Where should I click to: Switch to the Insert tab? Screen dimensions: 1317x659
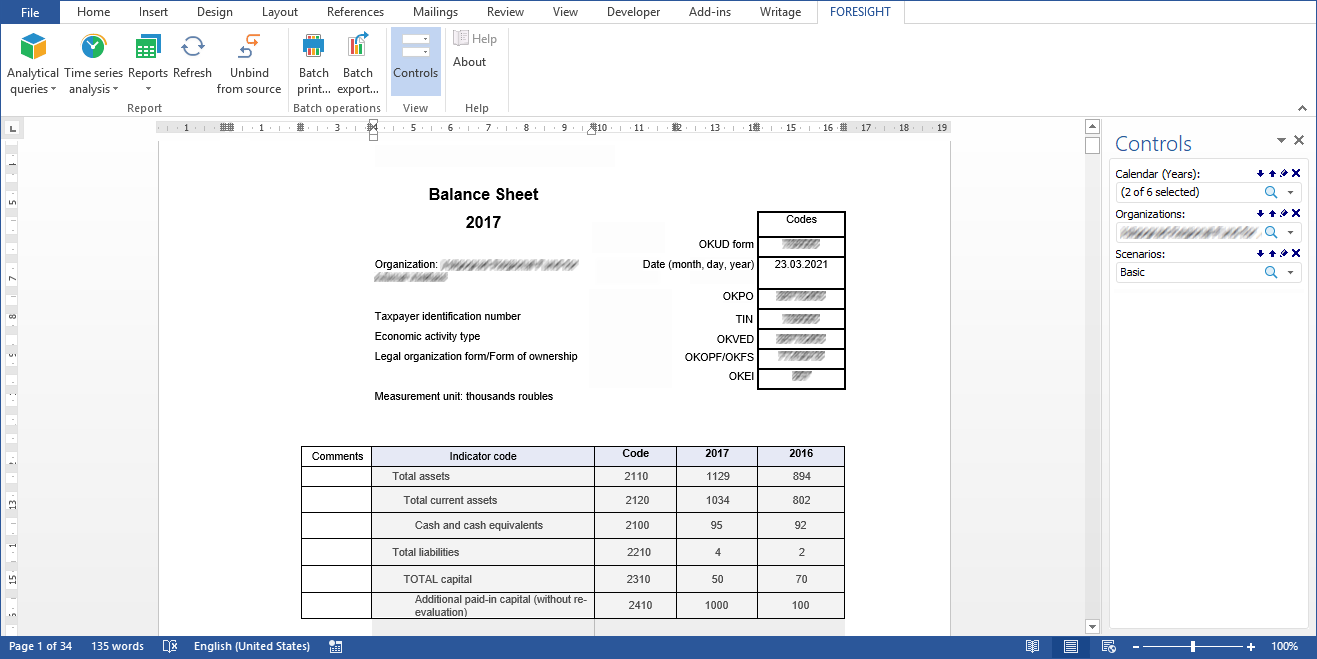[153, 12]
